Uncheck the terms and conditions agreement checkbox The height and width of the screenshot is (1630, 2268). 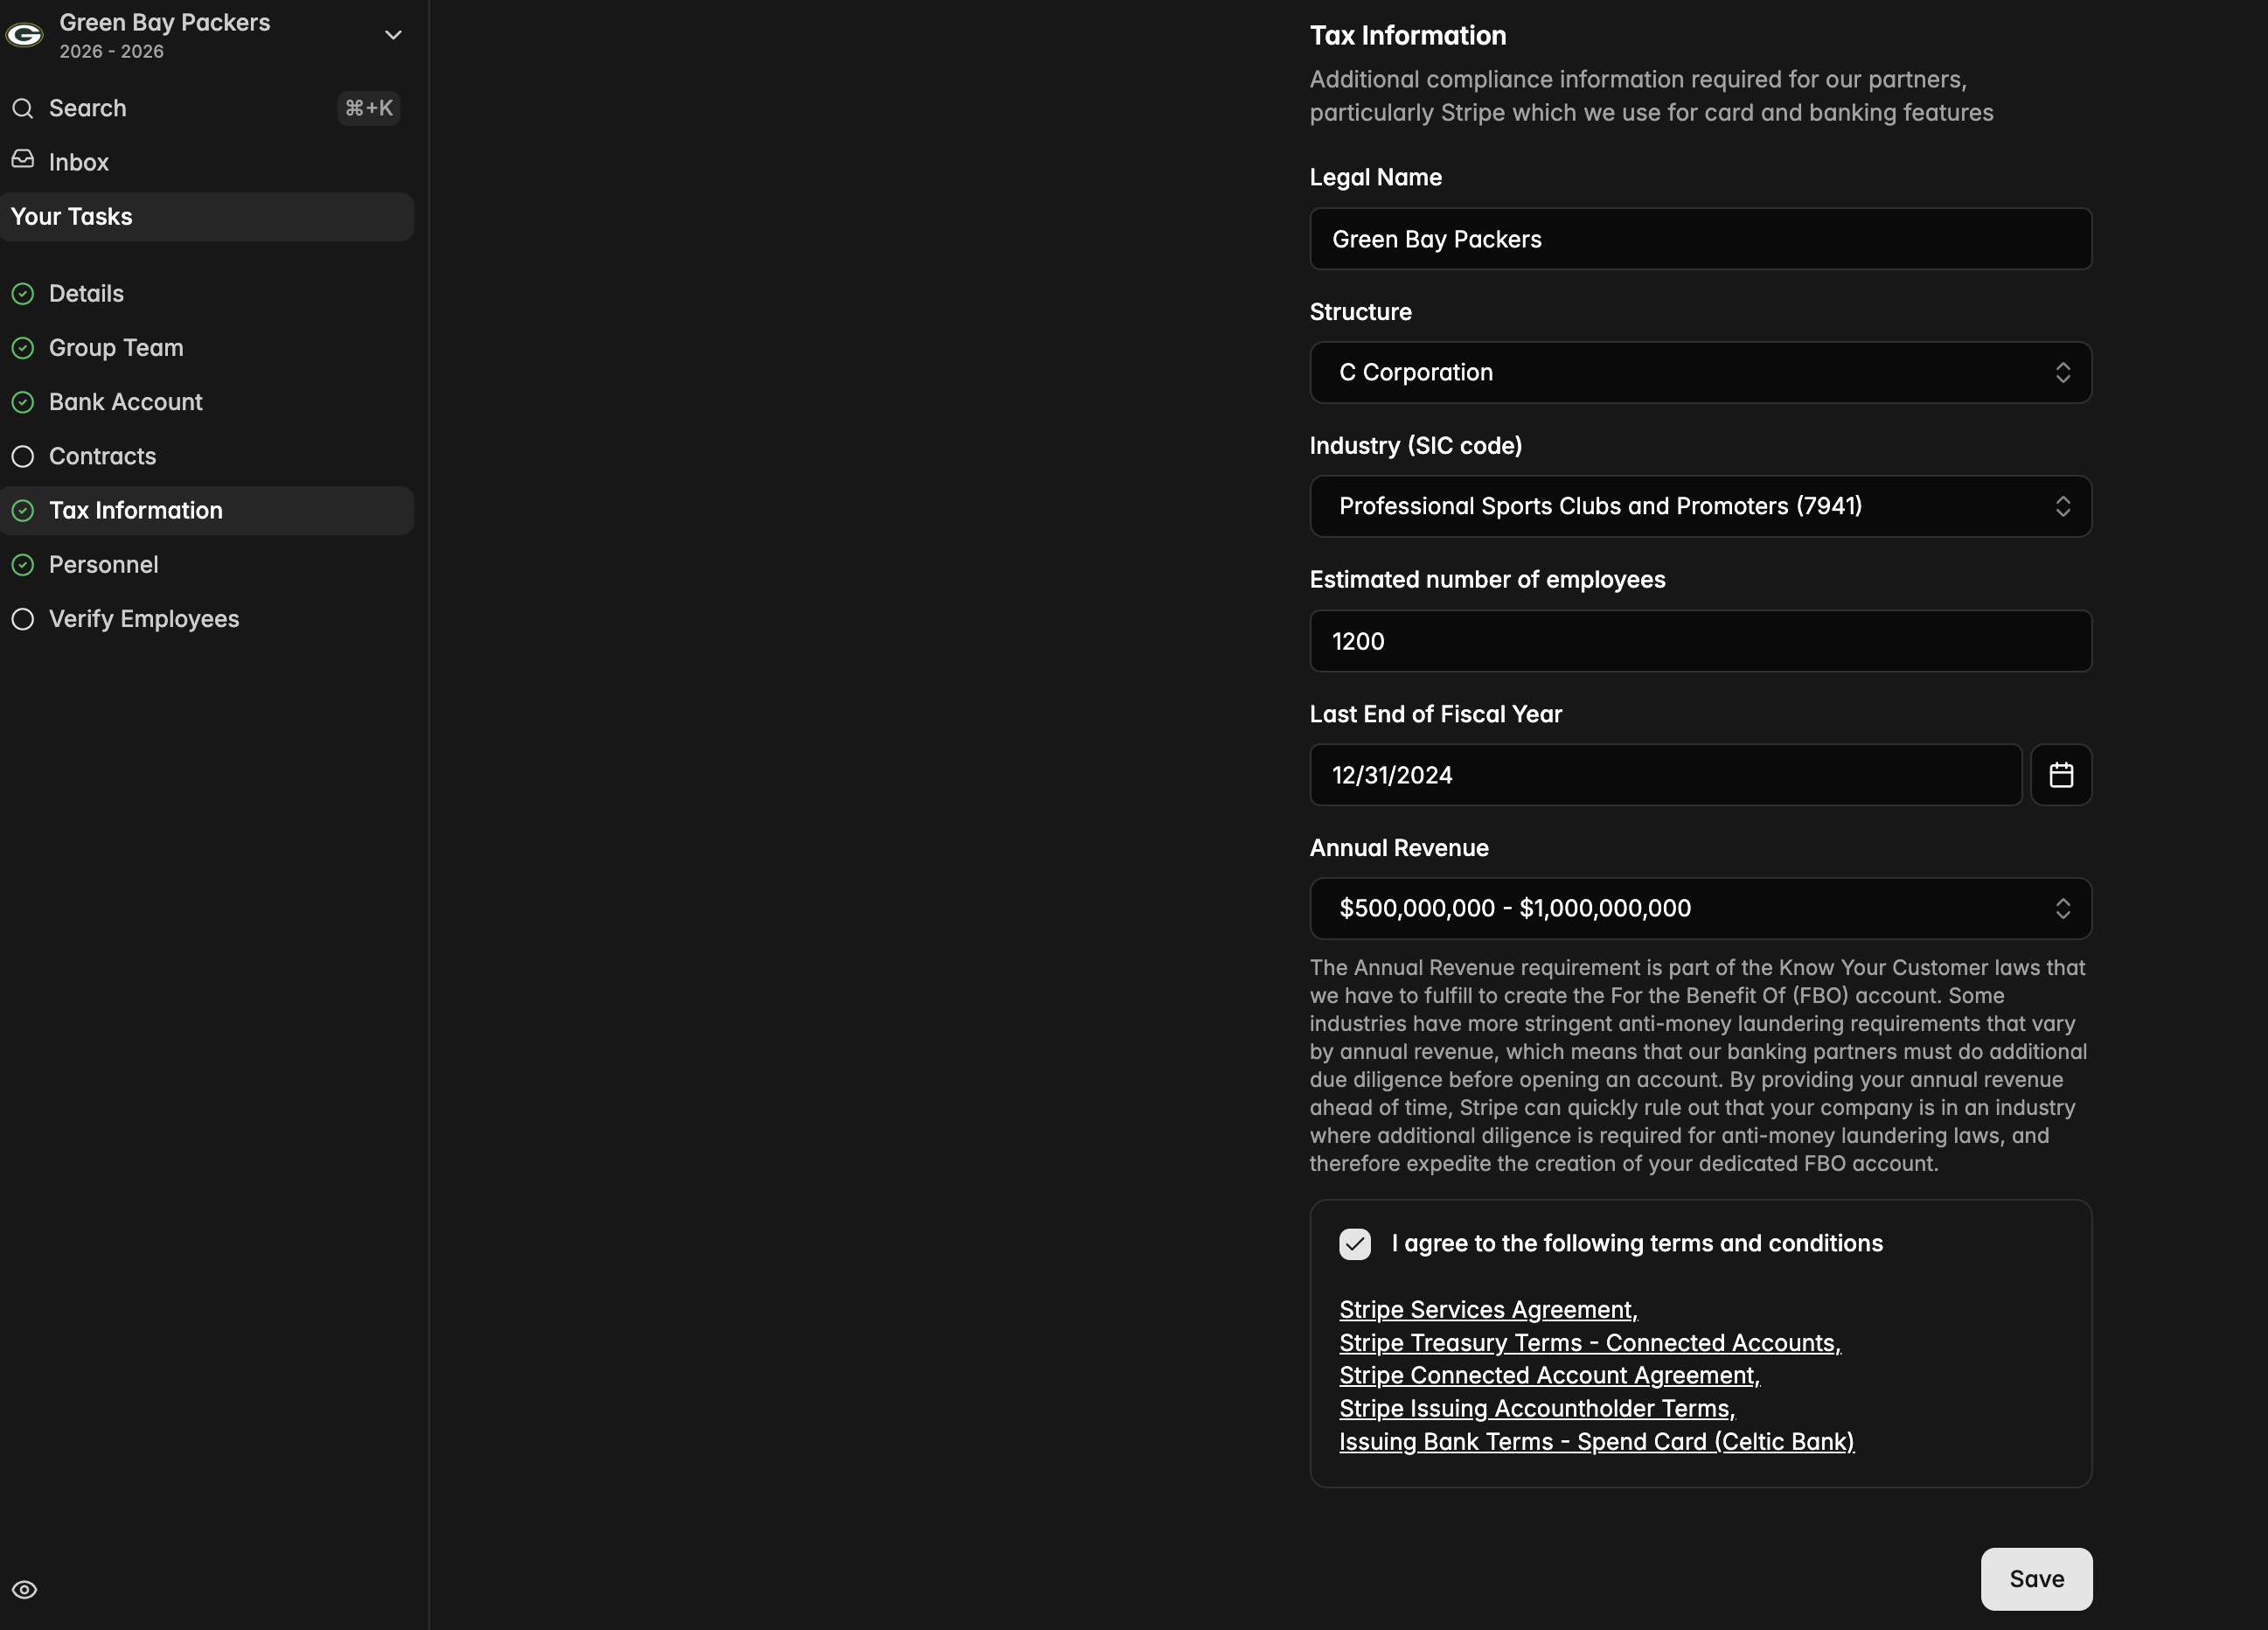1354,1244
